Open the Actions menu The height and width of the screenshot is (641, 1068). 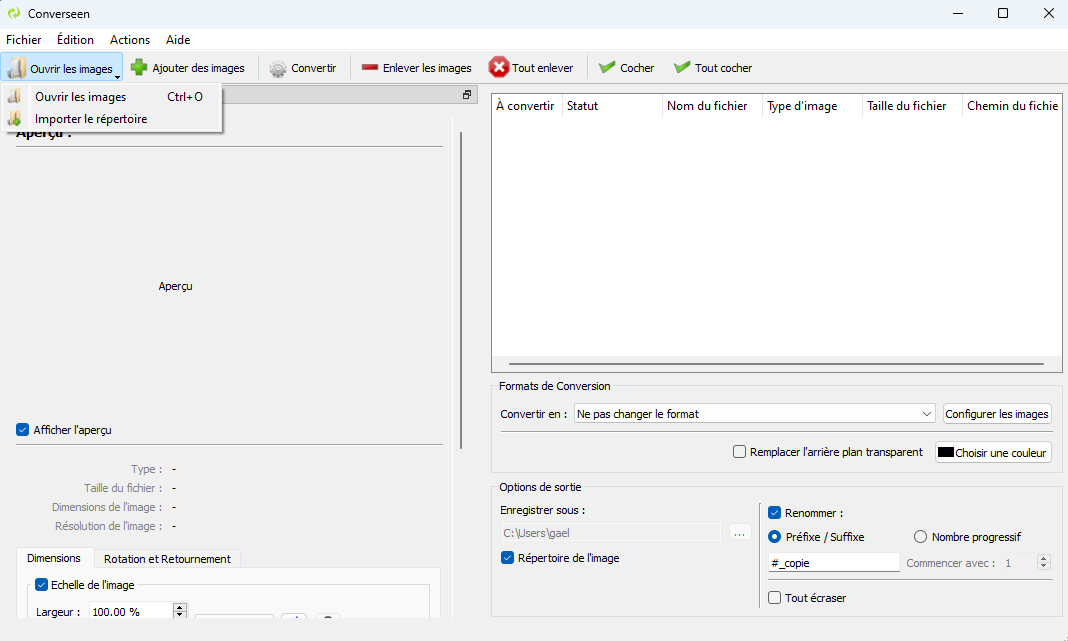(x=130, y=40)
